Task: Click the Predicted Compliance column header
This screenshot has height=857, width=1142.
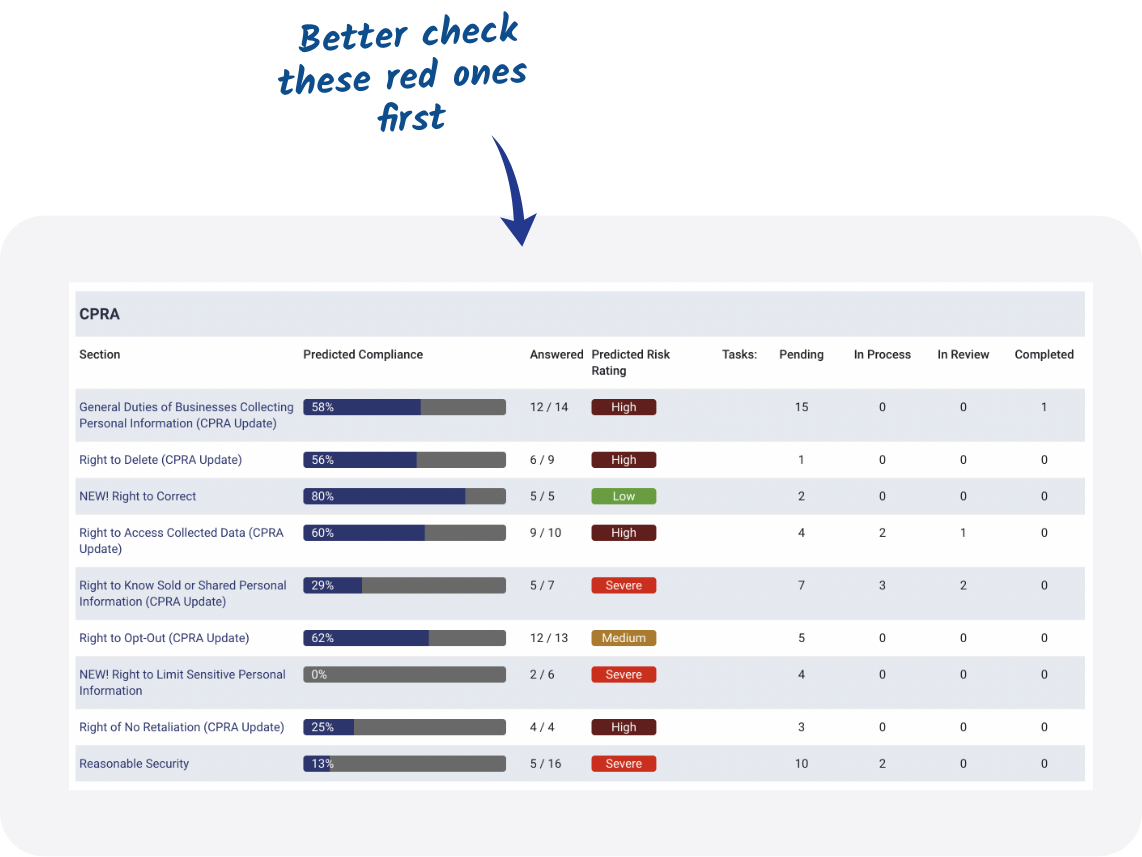Action: [x=363, y=355]
